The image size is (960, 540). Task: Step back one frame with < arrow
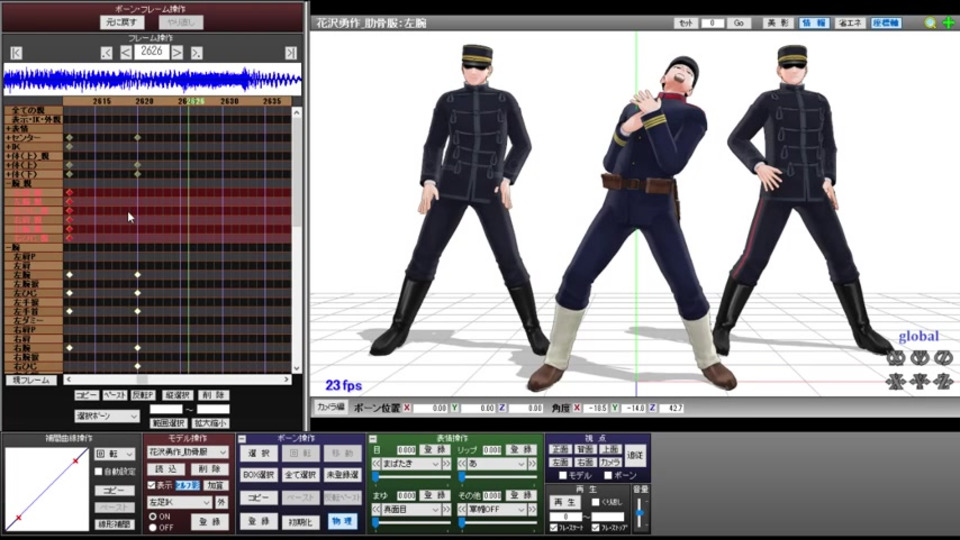click(126, 53)
